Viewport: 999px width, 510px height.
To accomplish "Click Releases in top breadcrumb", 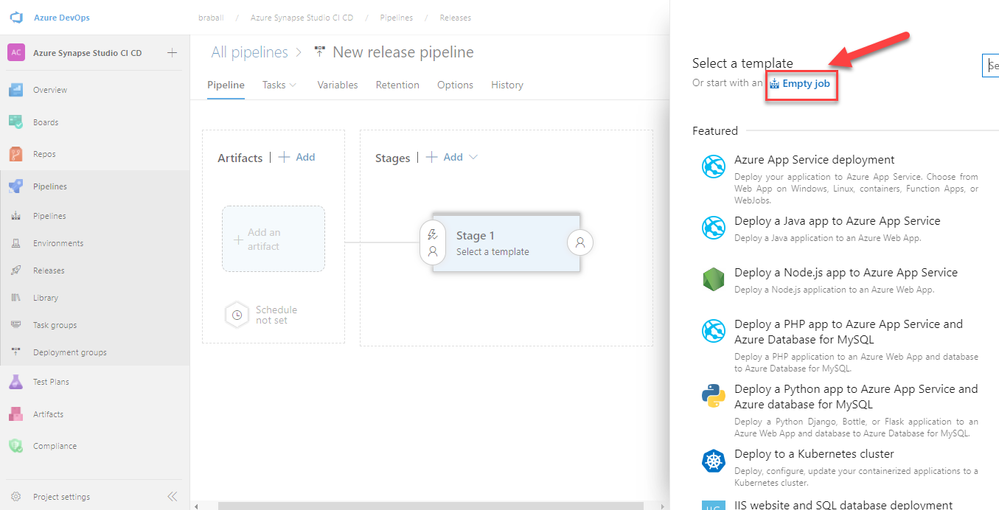I will click(x=455, y=18).
